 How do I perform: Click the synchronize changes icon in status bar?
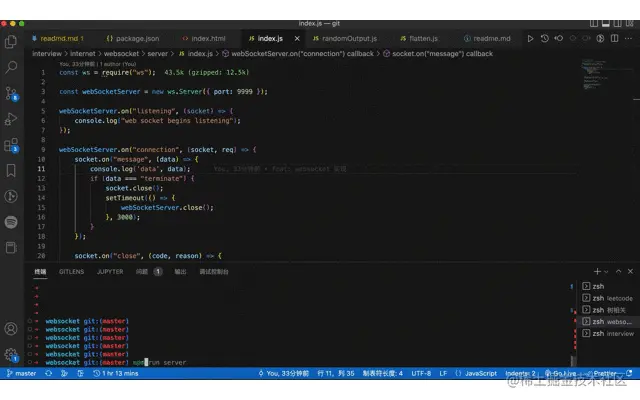point(49,373)
